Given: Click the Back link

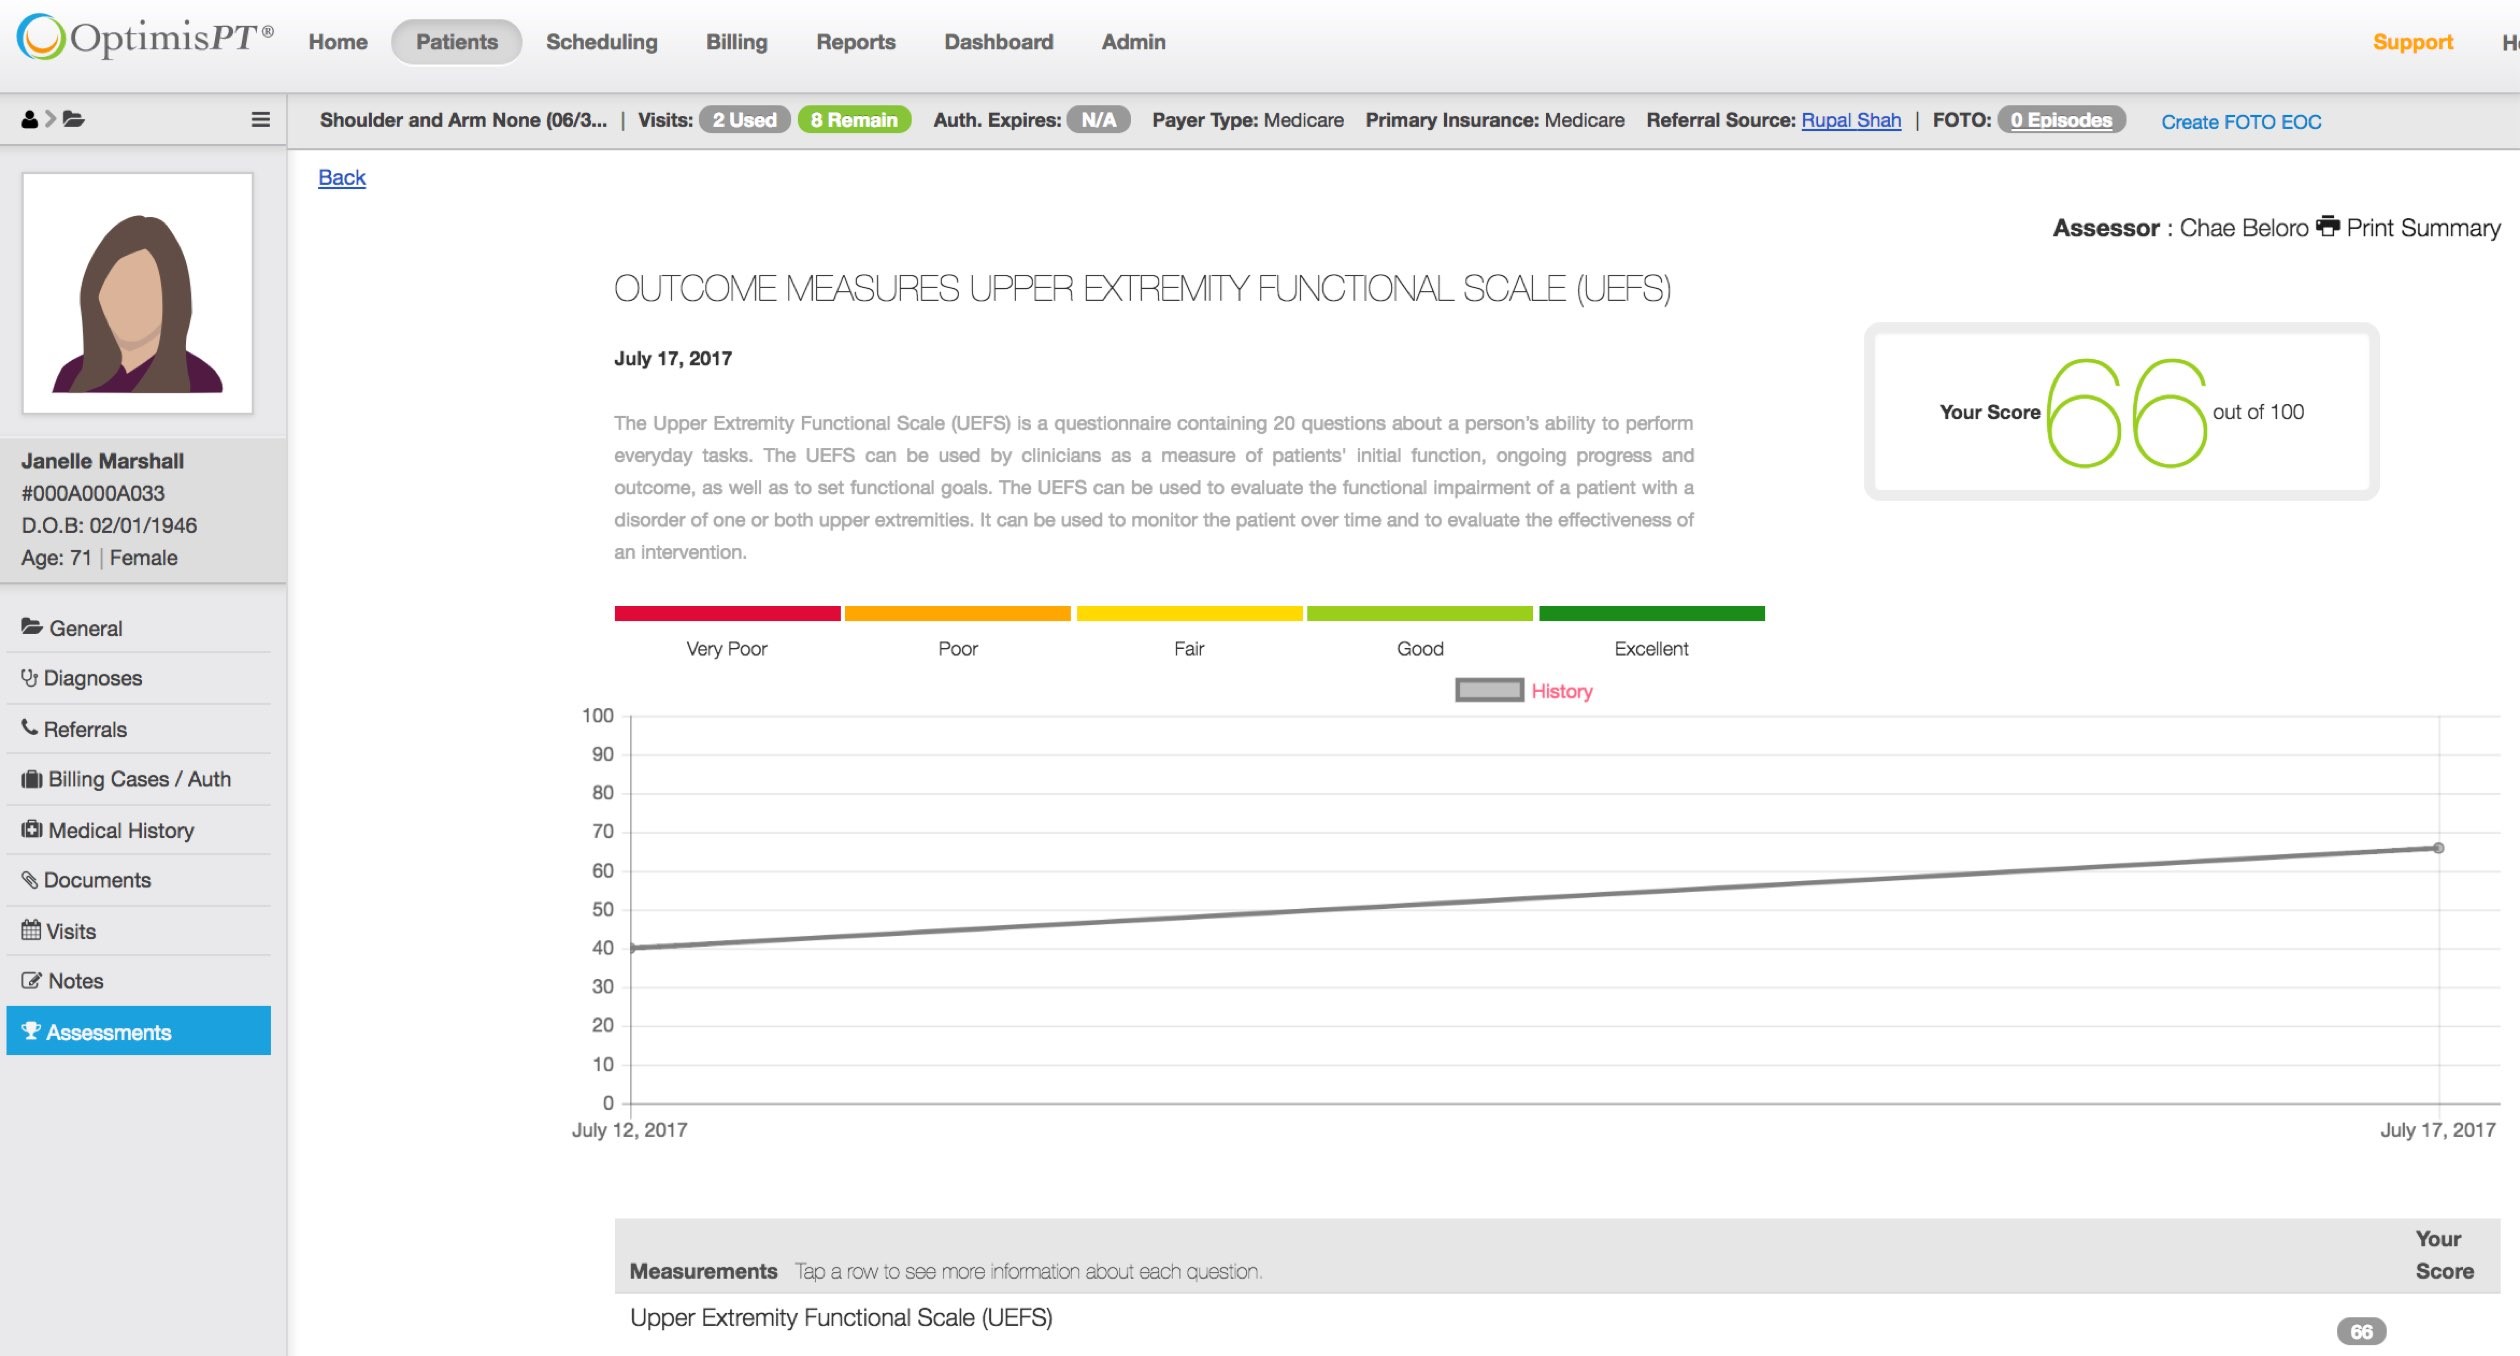Looking at the screenshot, I should (341, 177).
